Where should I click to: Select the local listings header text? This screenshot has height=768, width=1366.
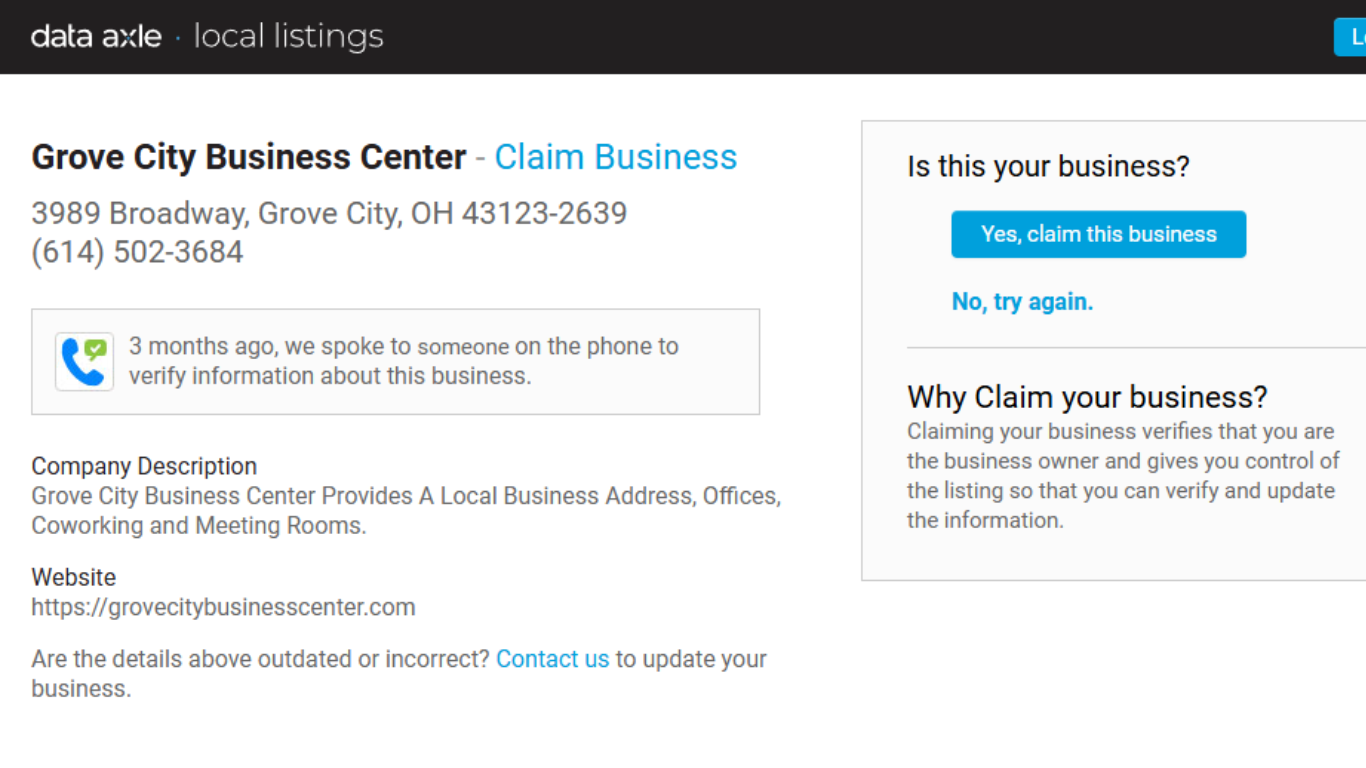[288, 37]
